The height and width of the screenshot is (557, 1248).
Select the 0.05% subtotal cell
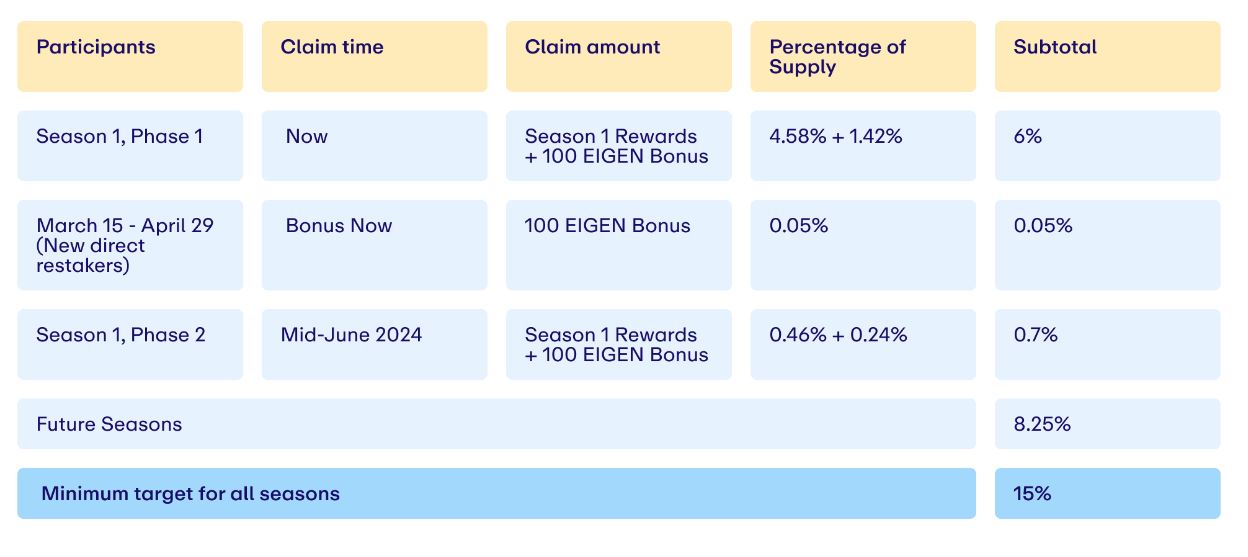pyautogui.click(x=1107, y=245)
